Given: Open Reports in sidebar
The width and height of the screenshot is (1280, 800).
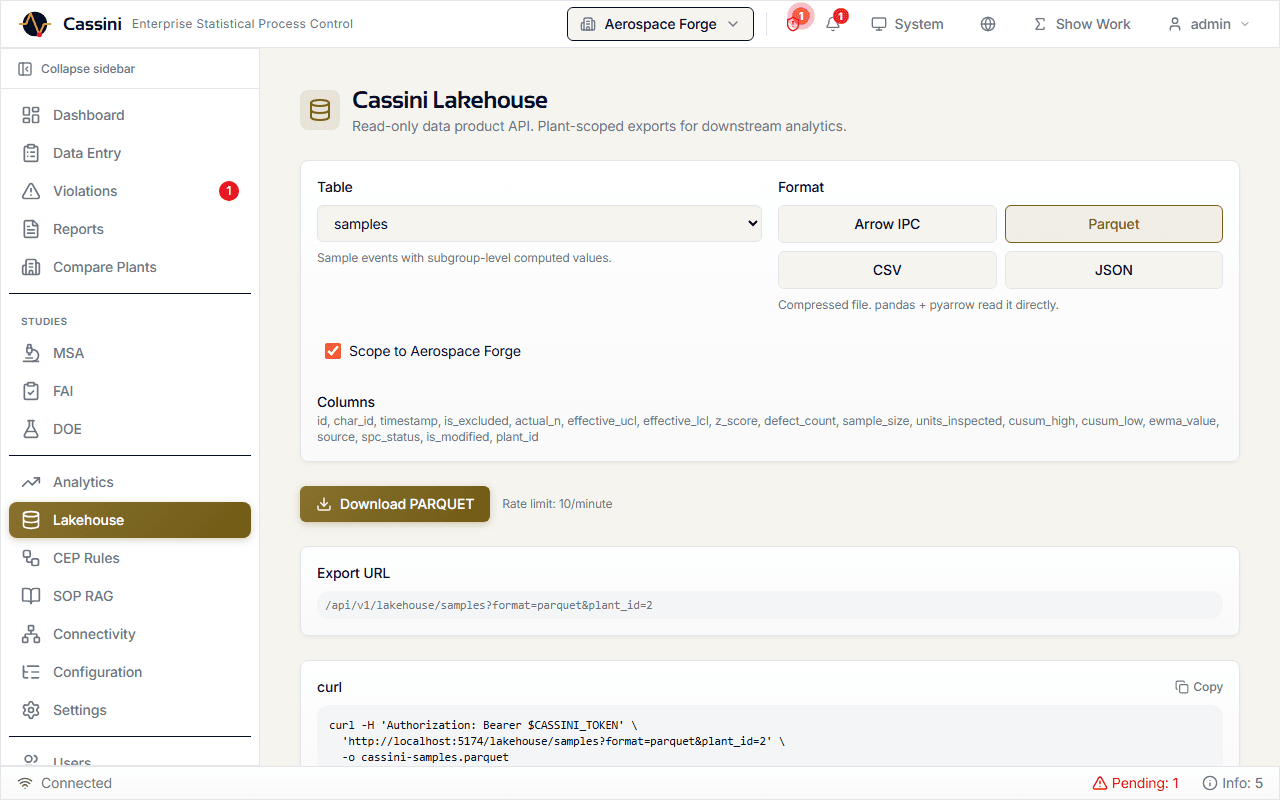Looking at the screenshot, I should [x=130, y=229].
